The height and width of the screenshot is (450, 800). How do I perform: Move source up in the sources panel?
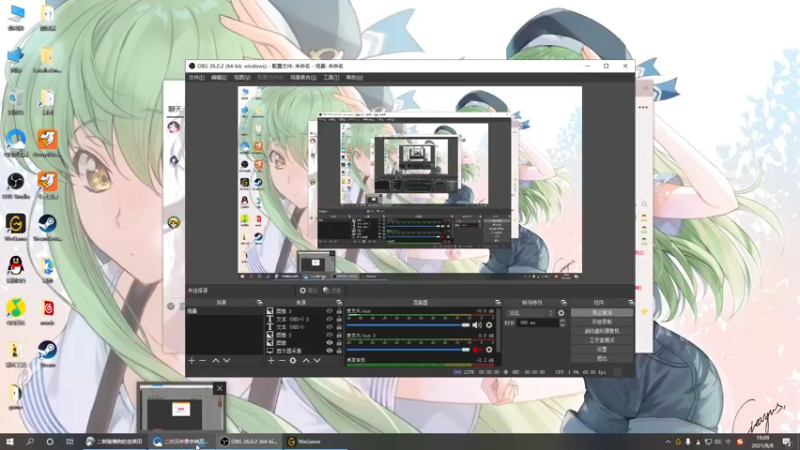click(x=306, y=361)
